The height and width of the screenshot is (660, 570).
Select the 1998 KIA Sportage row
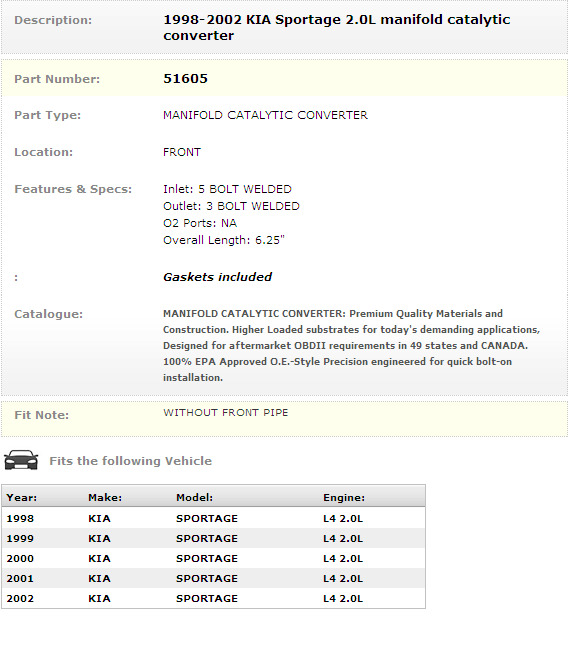pos(213,519)
